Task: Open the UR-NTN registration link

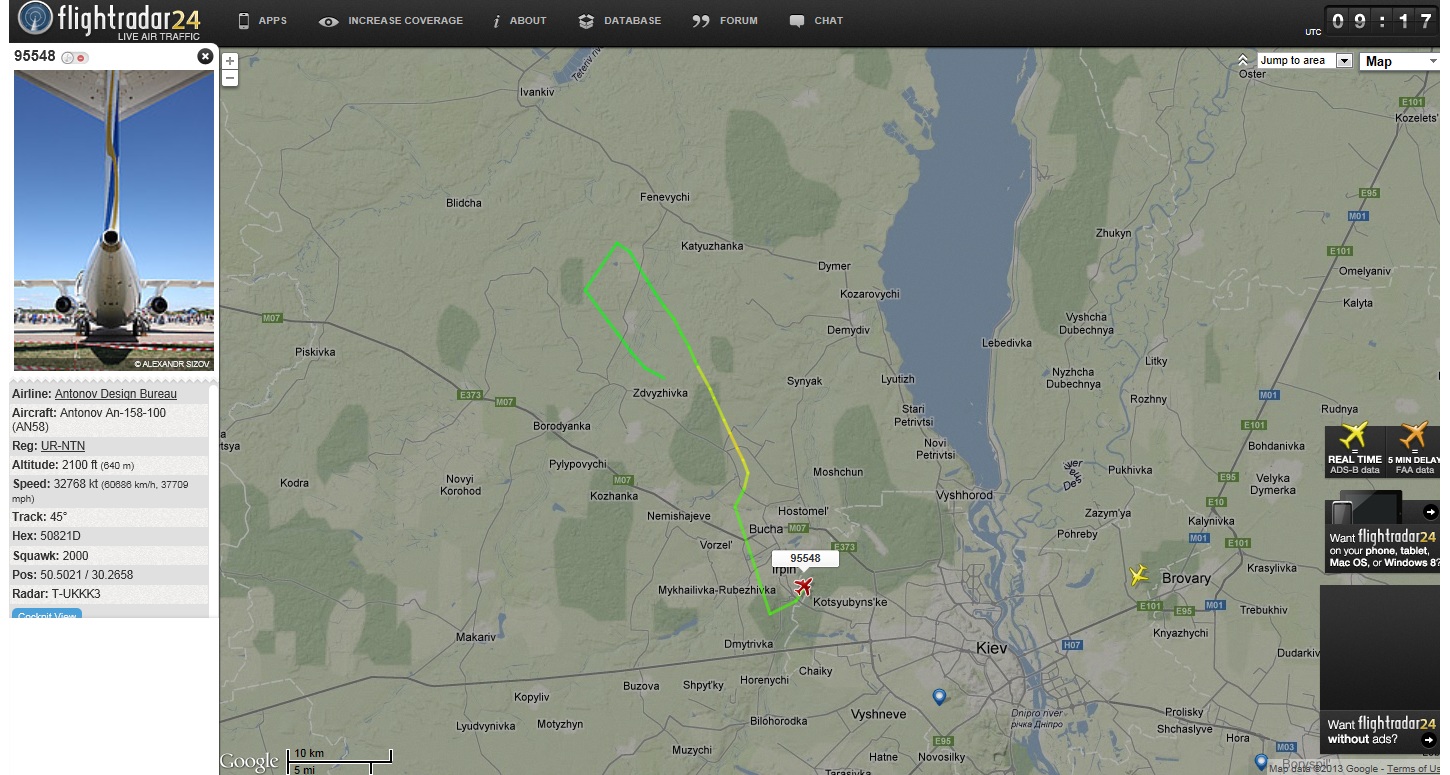Action: click(x=63, y=446)
